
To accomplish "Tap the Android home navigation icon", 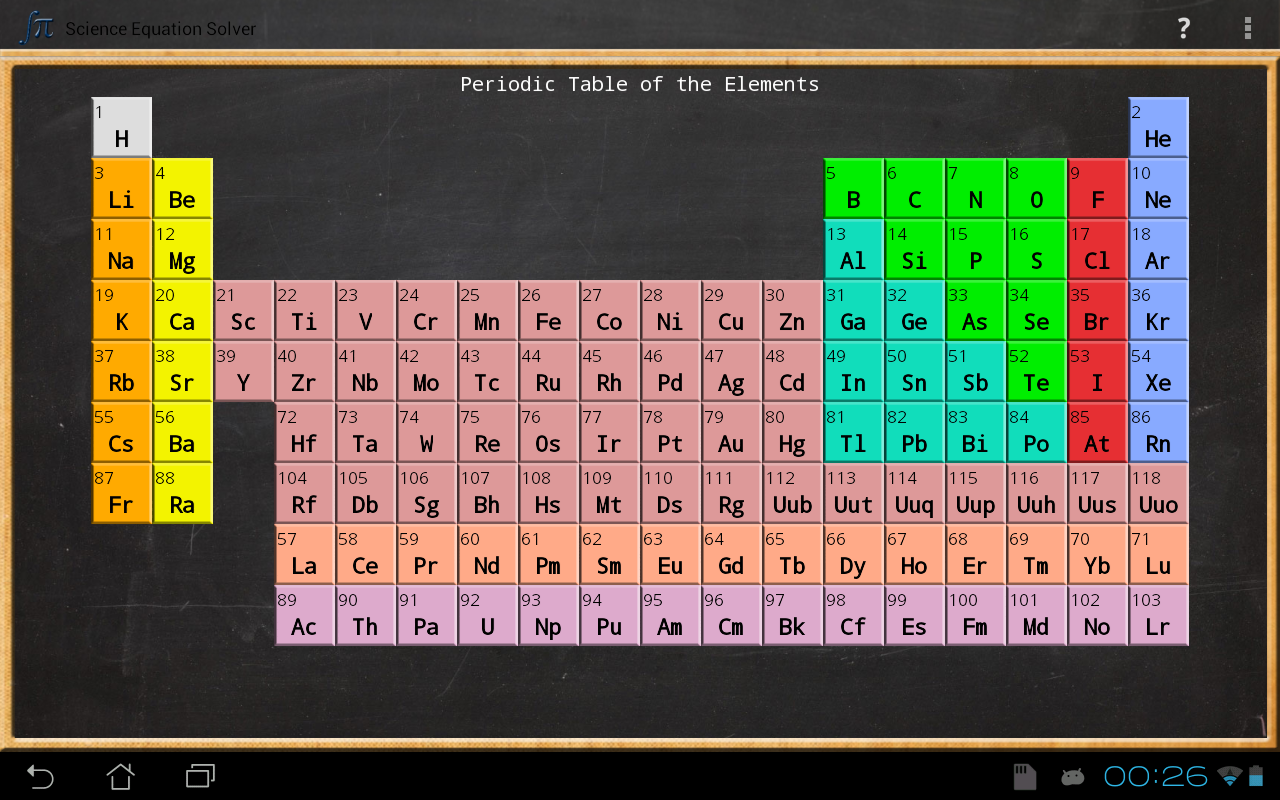I will coord(121,776).
